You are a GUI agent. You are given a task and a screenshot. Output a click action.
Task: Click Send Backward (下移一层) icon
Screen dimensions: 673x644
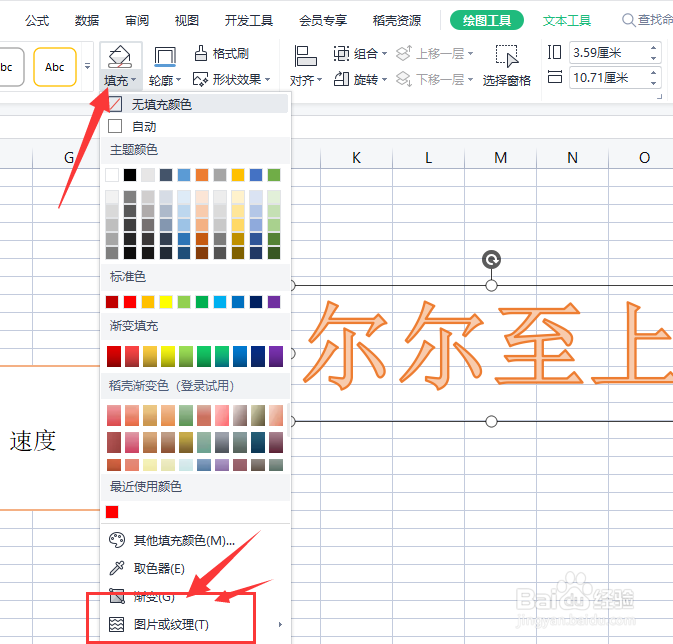(404, 79)
